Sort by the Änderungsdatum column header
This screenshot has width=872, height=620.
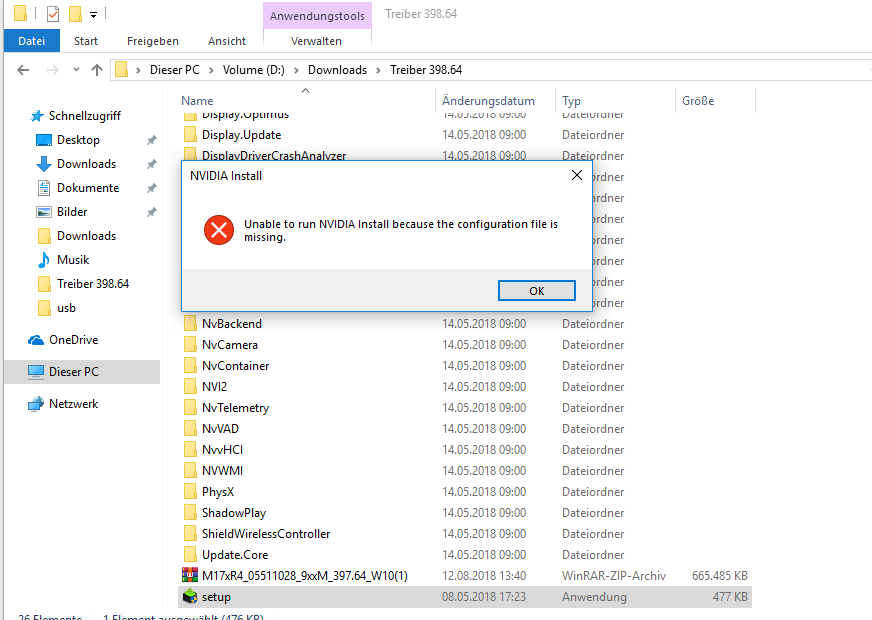(488, 101)
